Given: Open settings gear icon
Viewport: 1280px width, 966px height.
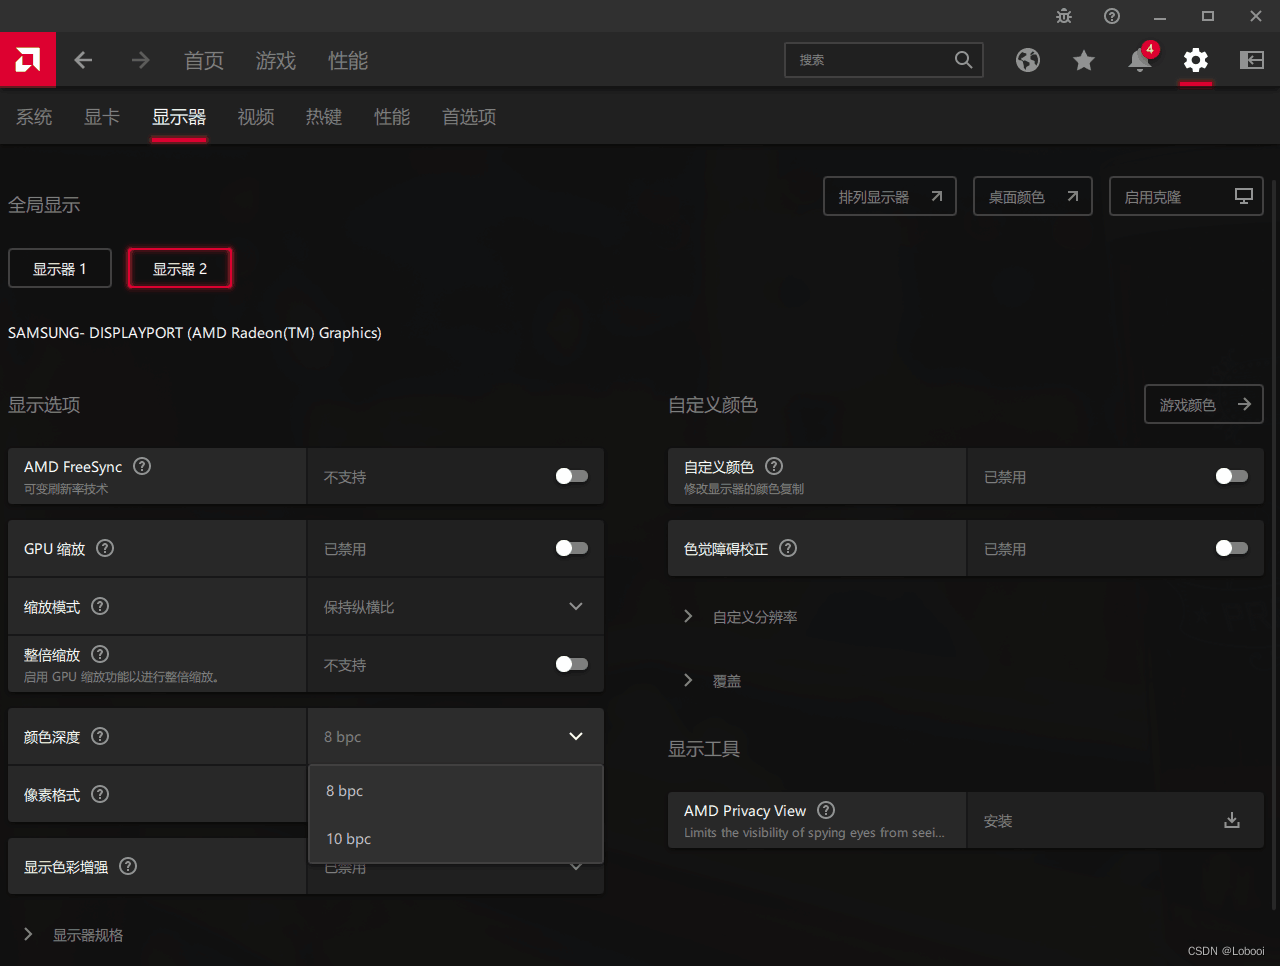Looking at the screenshot, I should click(x=1196, y=60).
